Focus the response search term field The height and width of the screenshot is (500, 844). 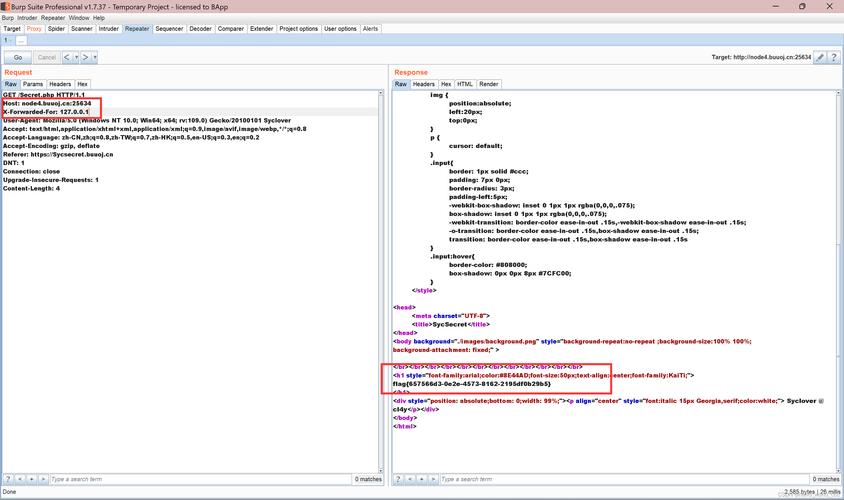click(x=625, y=479)
